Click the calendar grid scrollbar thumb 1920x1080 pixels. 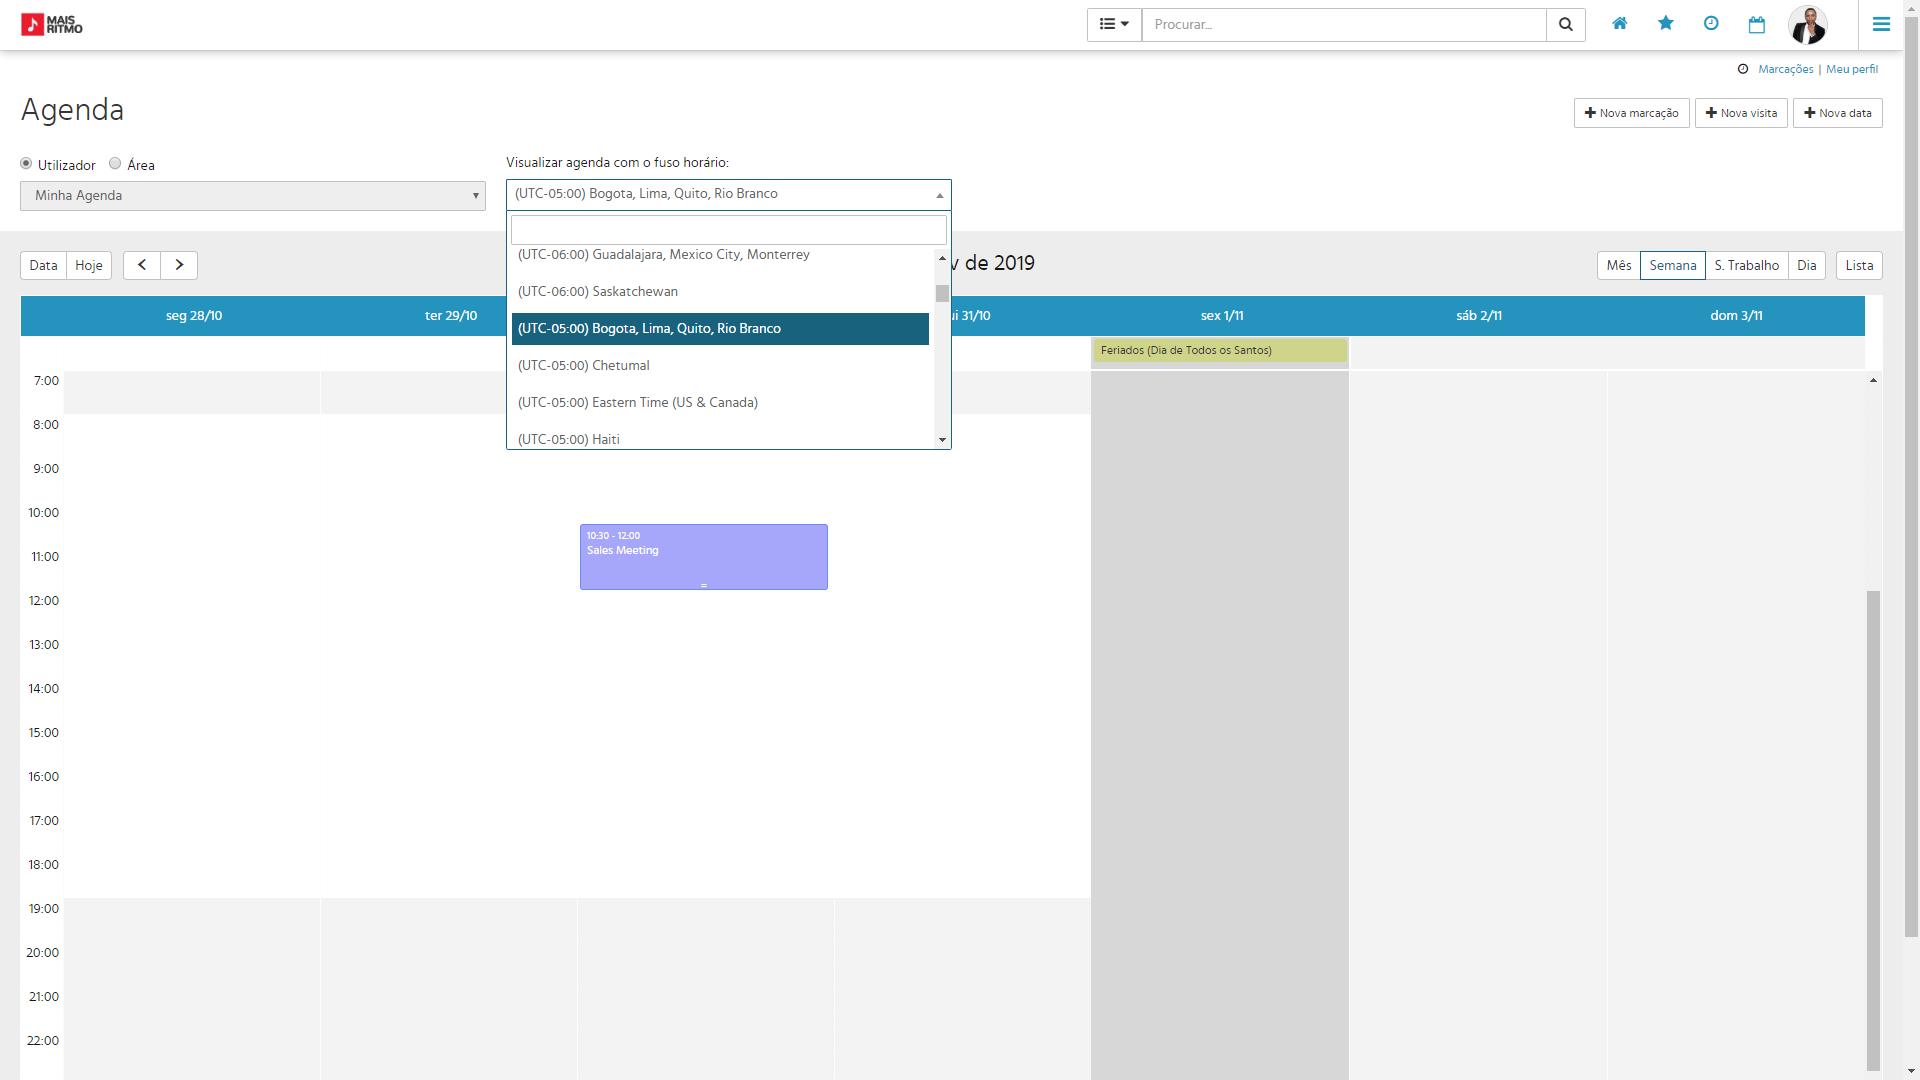click(x=1873, y=830)
